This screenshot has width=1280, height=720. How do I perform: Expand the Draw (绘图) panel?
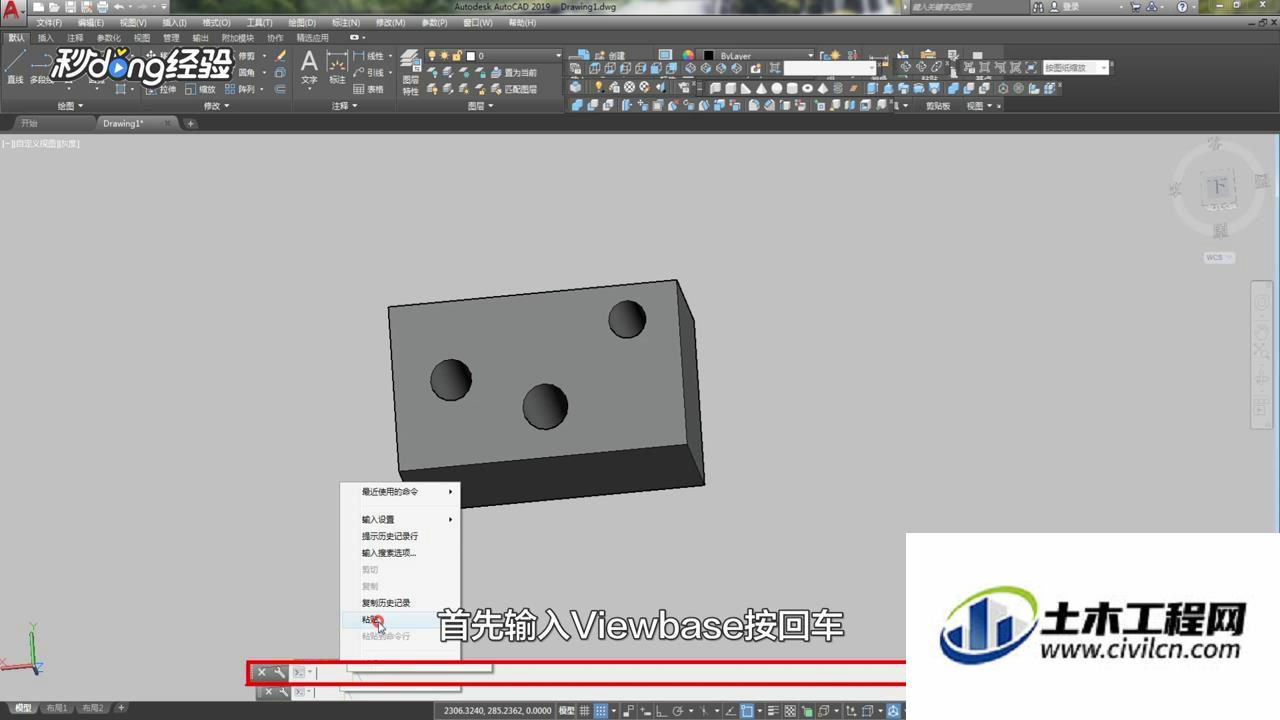70,105
